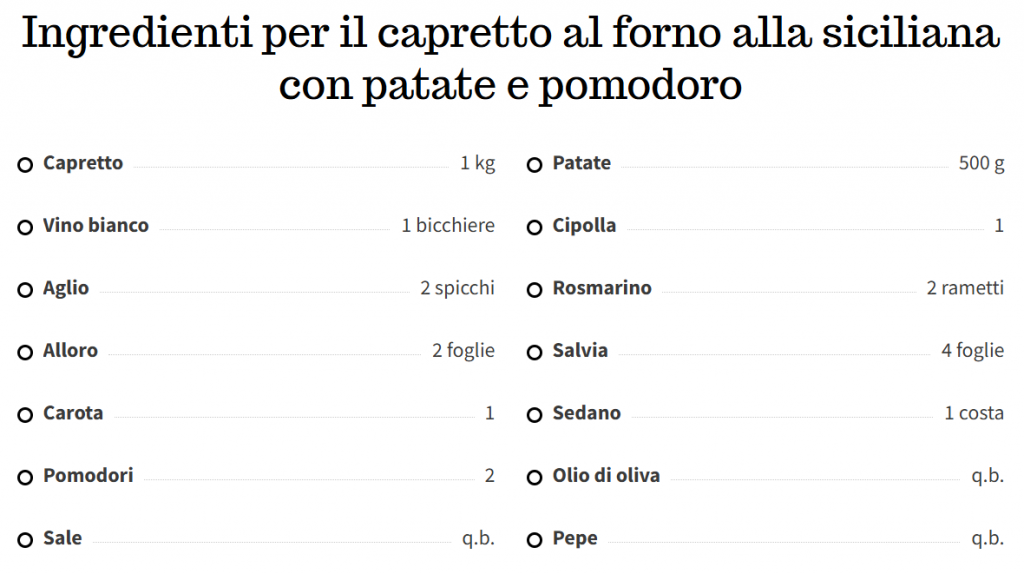The image size is (1024, 574).
Task: Tick the Vino bianco ingredient circle
Action: (25, 227)
